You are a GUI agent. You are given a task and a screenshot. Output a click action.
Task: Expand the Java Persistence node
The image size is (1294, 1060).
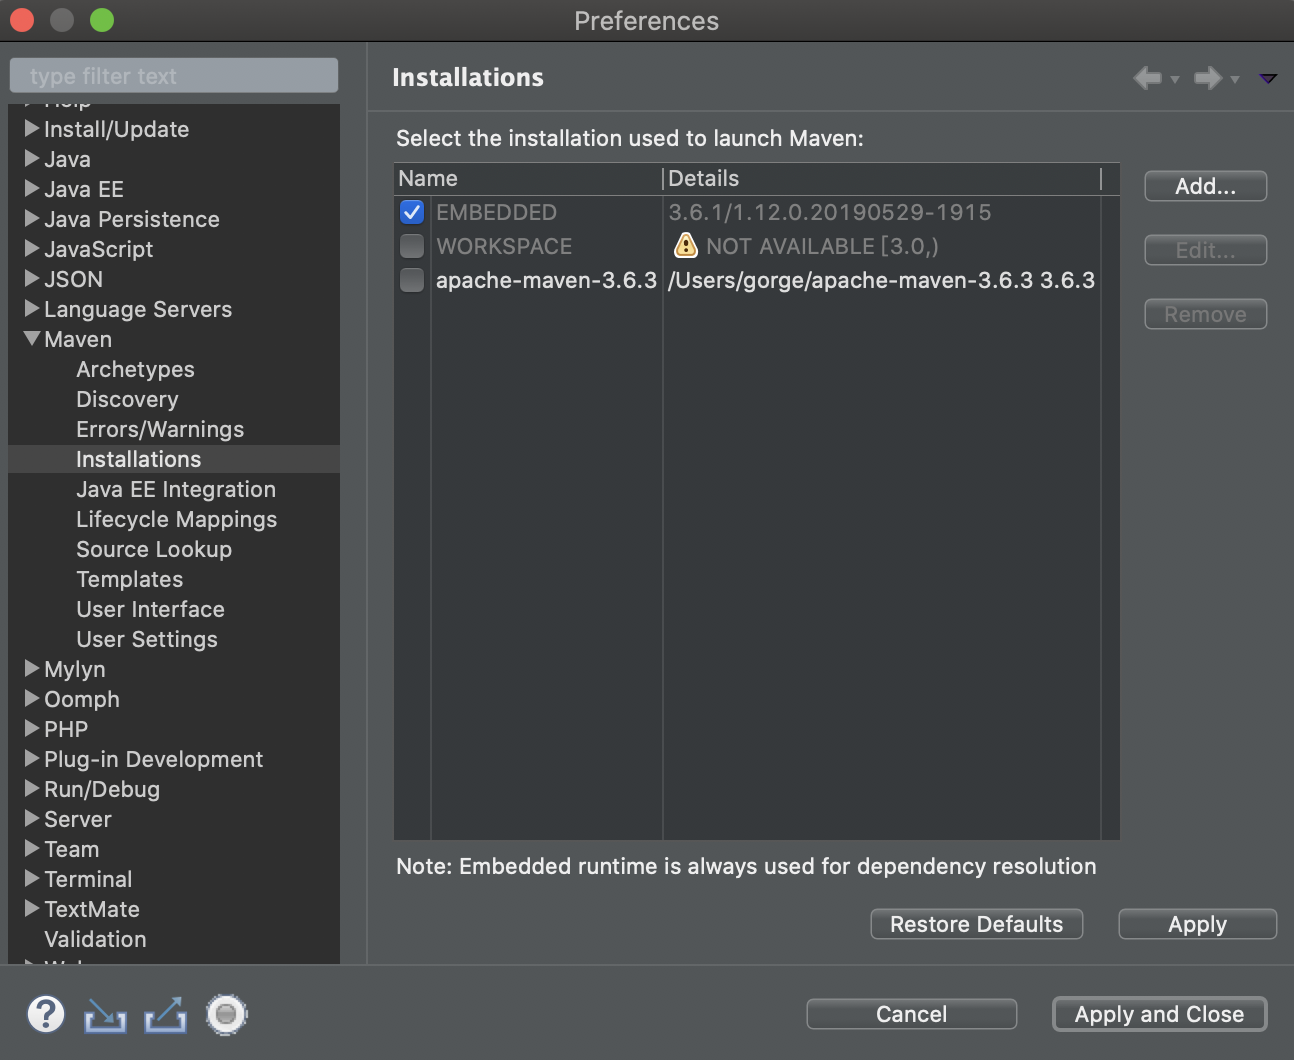click(32, 218)
